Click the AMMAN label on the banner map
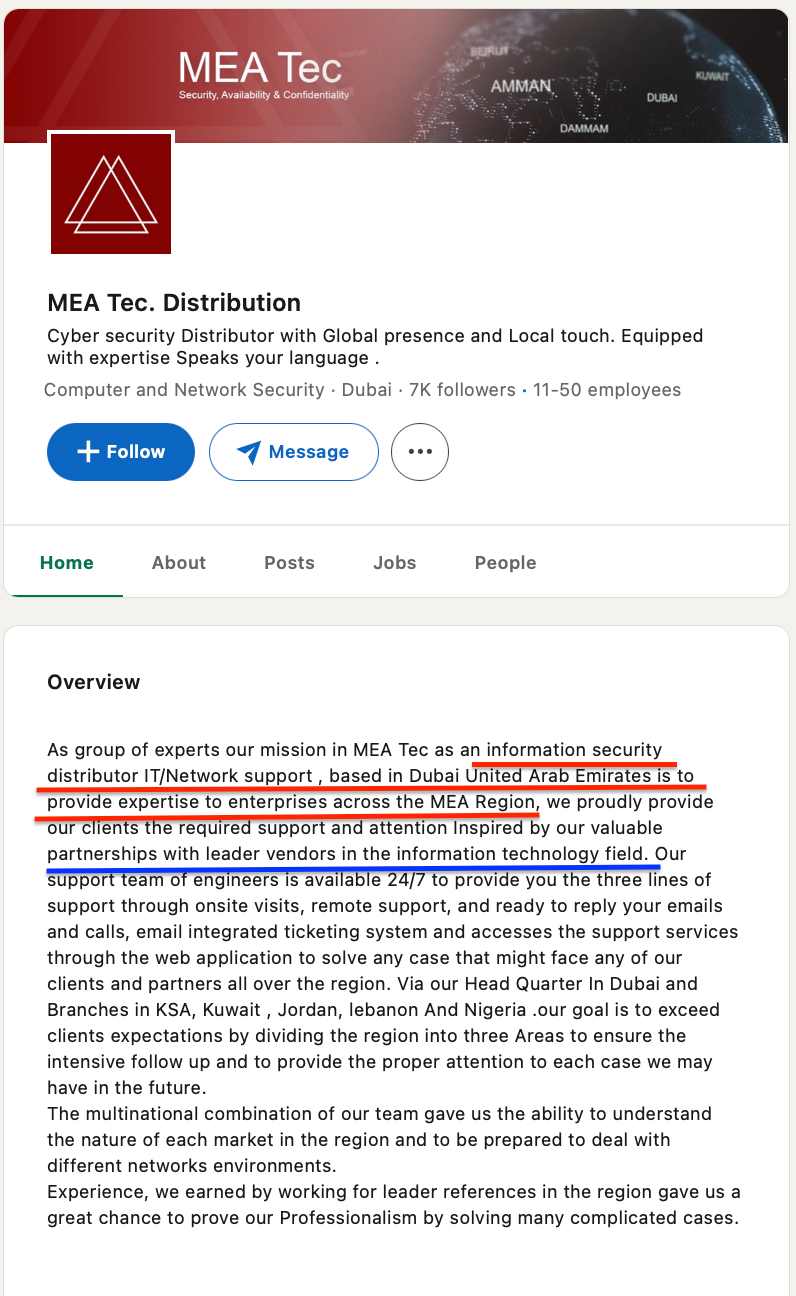796x1296 pixels. 521,86
